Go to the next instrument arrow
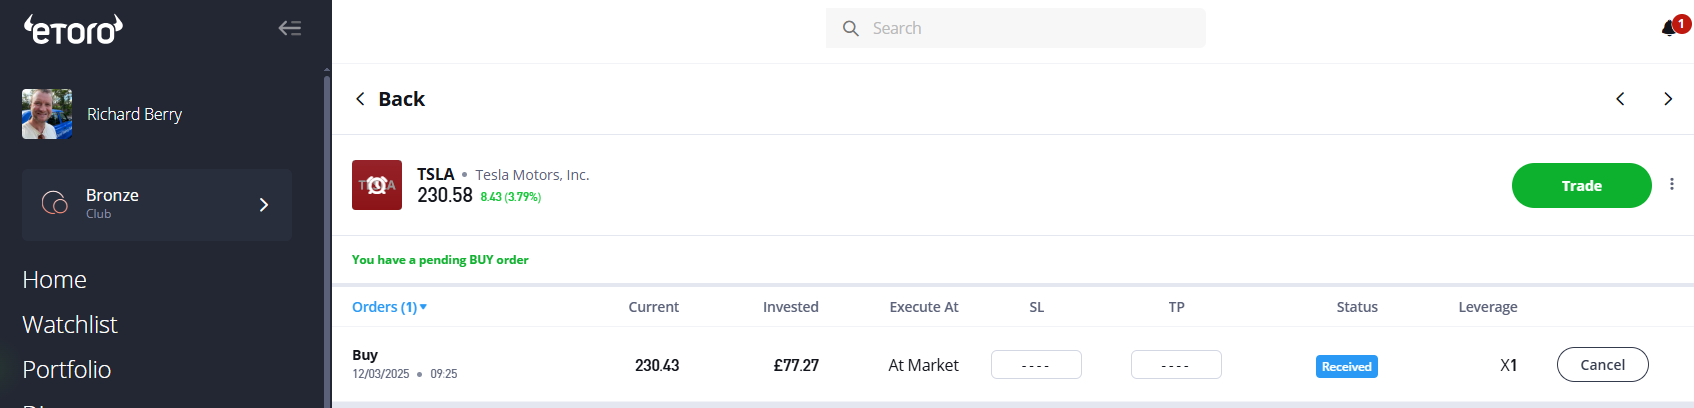This screenshot has height=408, width=1694. 1667,99
